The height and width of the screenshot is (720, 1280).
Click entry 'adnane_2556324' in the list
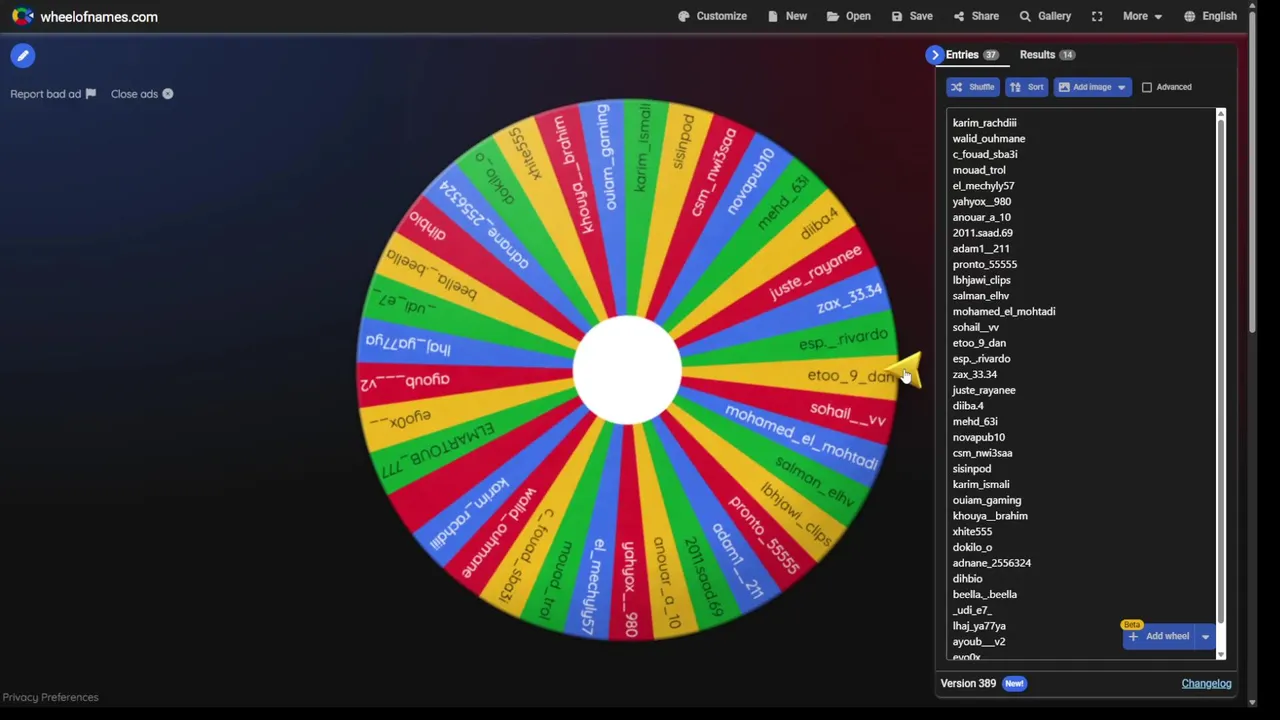click(991, 563)
